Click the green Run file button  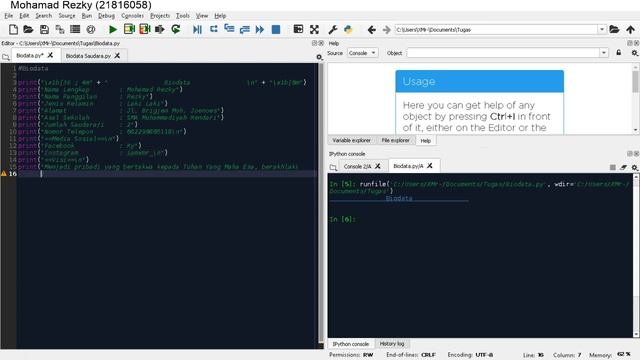pyautogui.click(x=113, y=29)
